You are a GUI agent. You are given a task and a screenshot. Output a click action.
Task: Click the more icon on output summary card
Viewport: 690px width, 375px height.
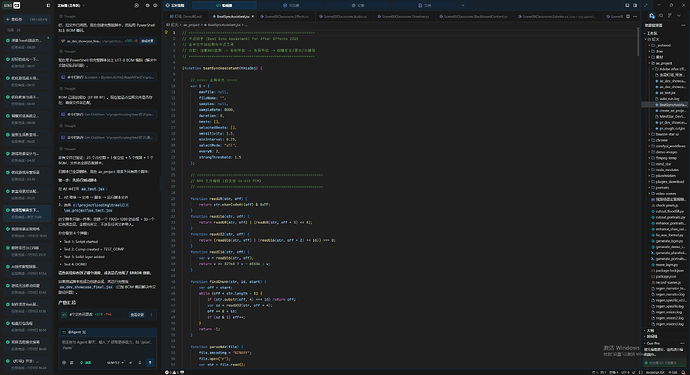151,314
